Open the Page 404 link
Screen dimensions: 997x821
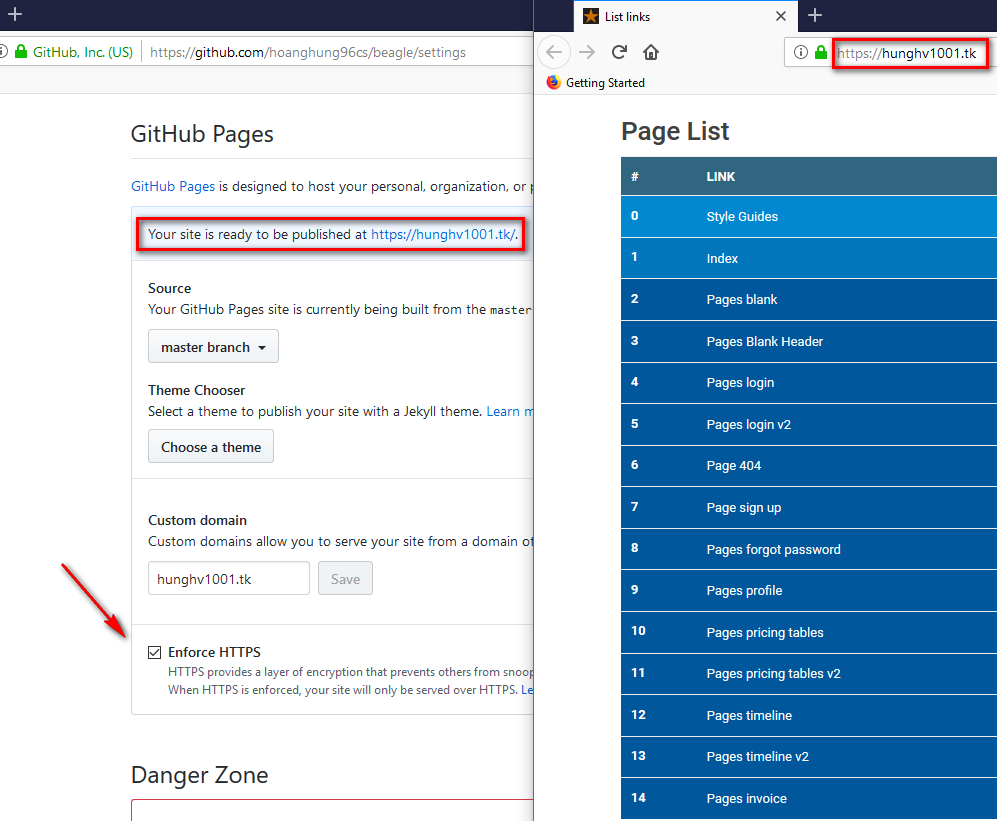click(733, 466)
